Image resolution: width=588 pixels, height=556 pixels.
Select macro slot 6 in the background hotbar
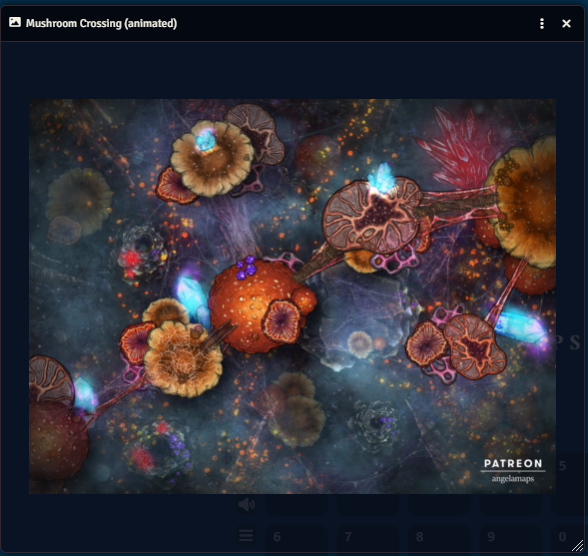(x=296, y=540)
